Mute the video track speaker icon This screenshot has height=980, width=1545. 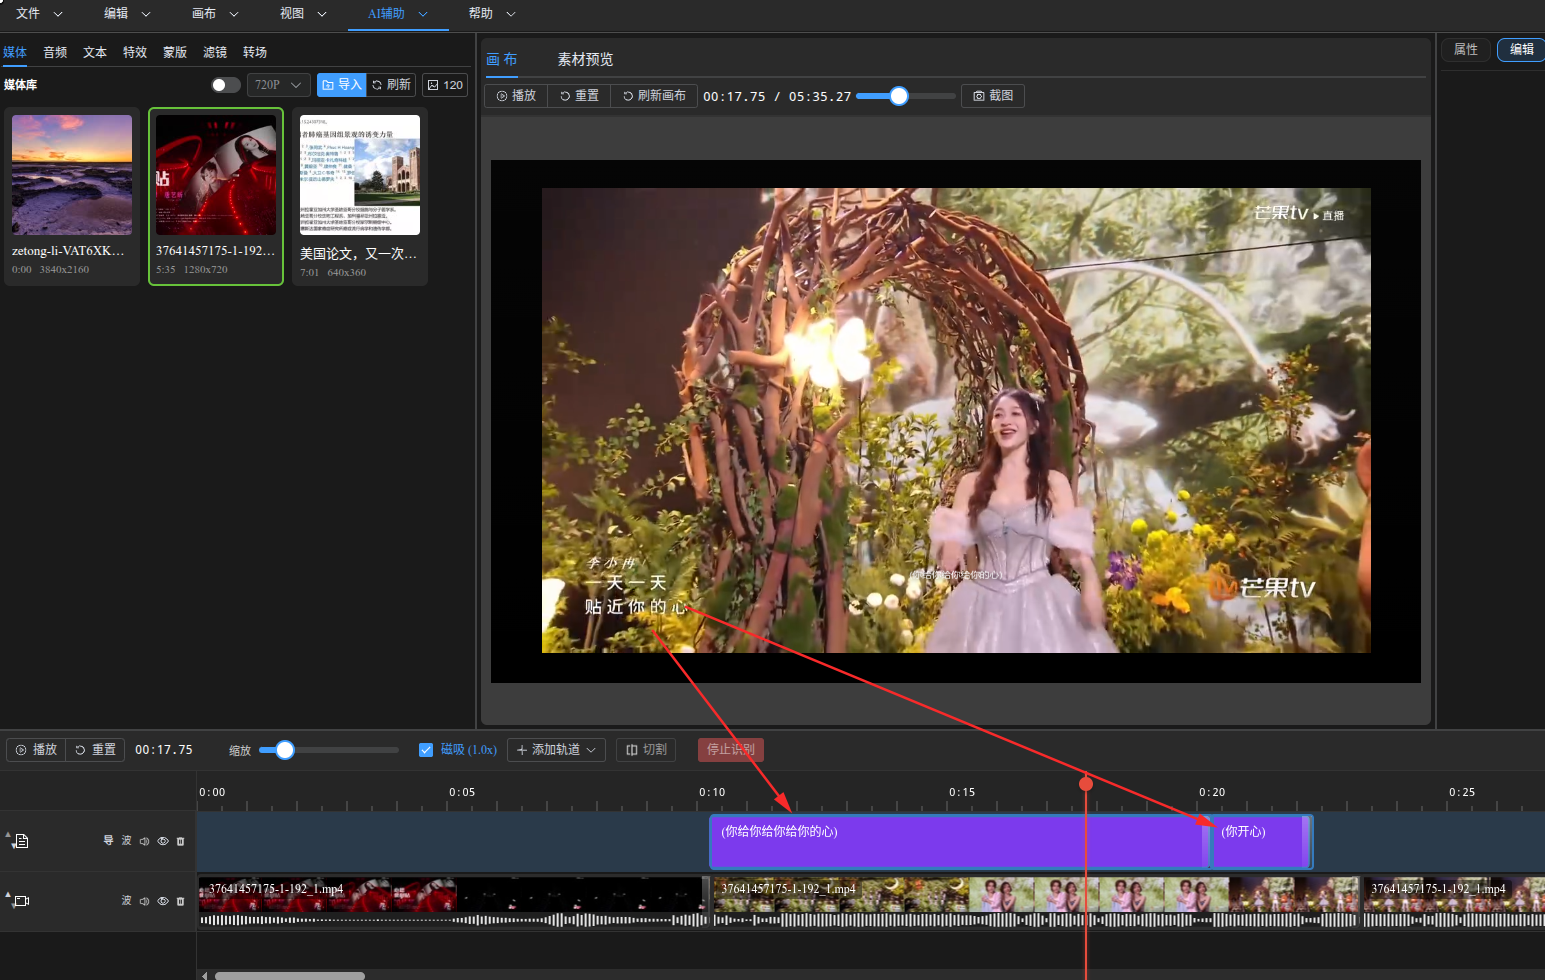(x=145, y=901)
